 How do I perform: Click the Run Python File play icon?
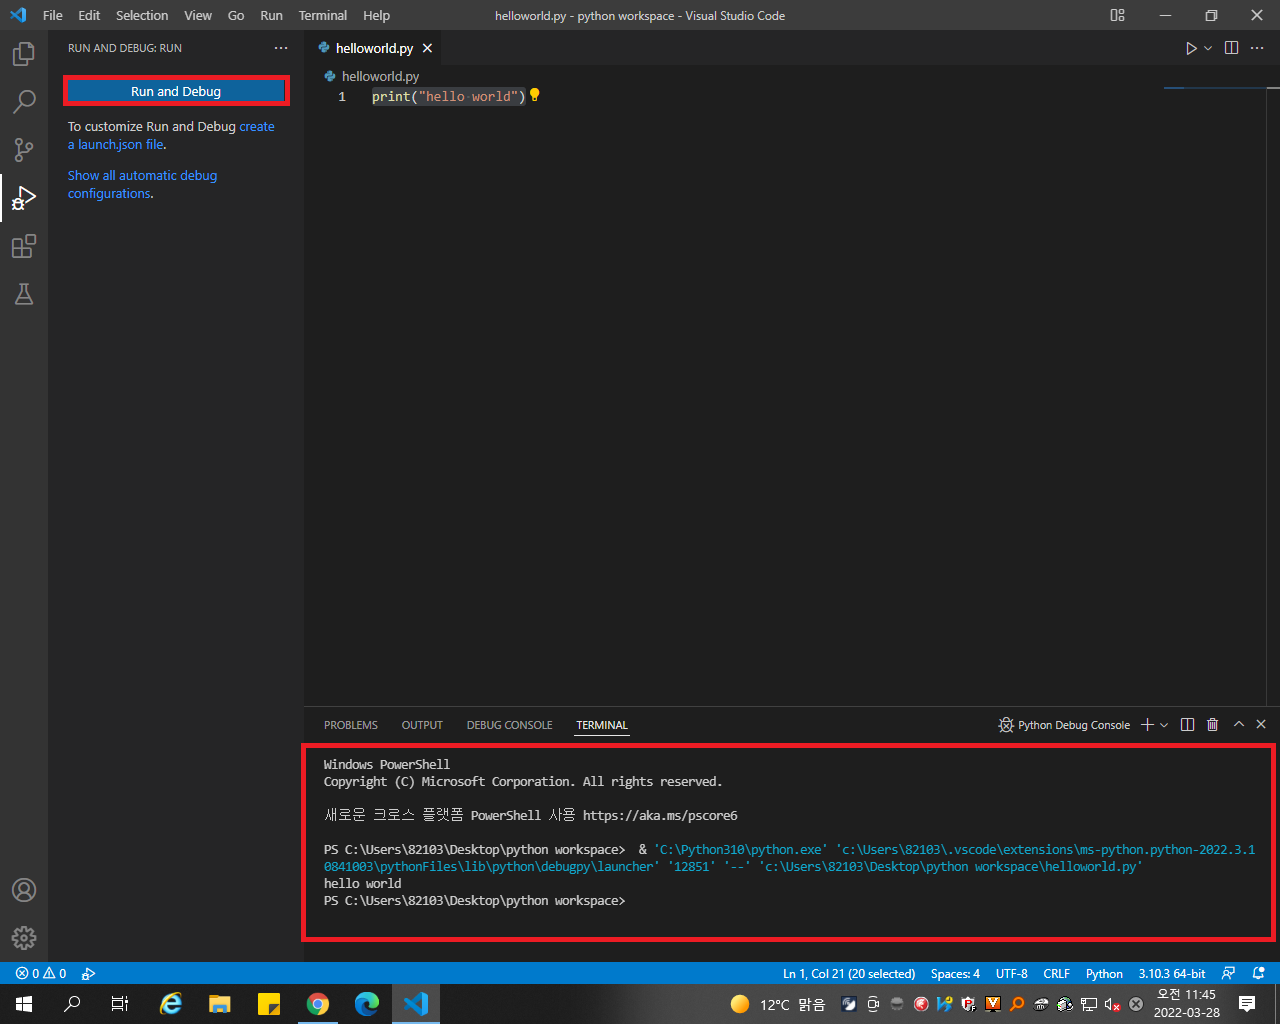(1191, 48)
